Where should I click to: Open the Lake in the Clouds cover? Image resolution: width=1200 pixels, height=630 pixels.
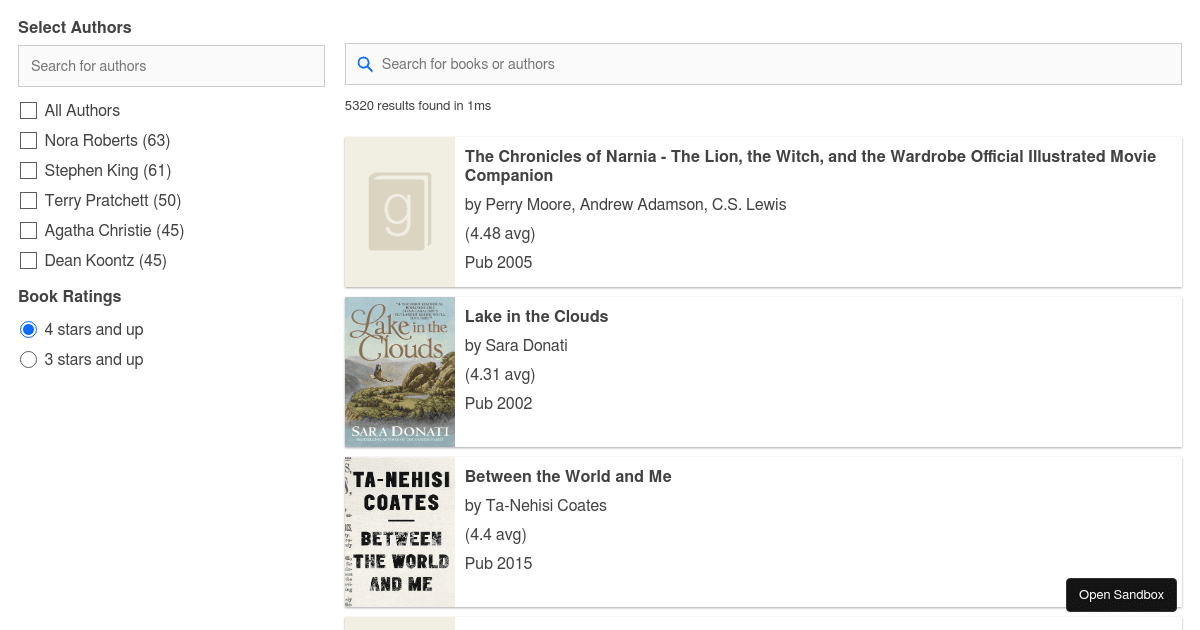(x=400, y=371)
